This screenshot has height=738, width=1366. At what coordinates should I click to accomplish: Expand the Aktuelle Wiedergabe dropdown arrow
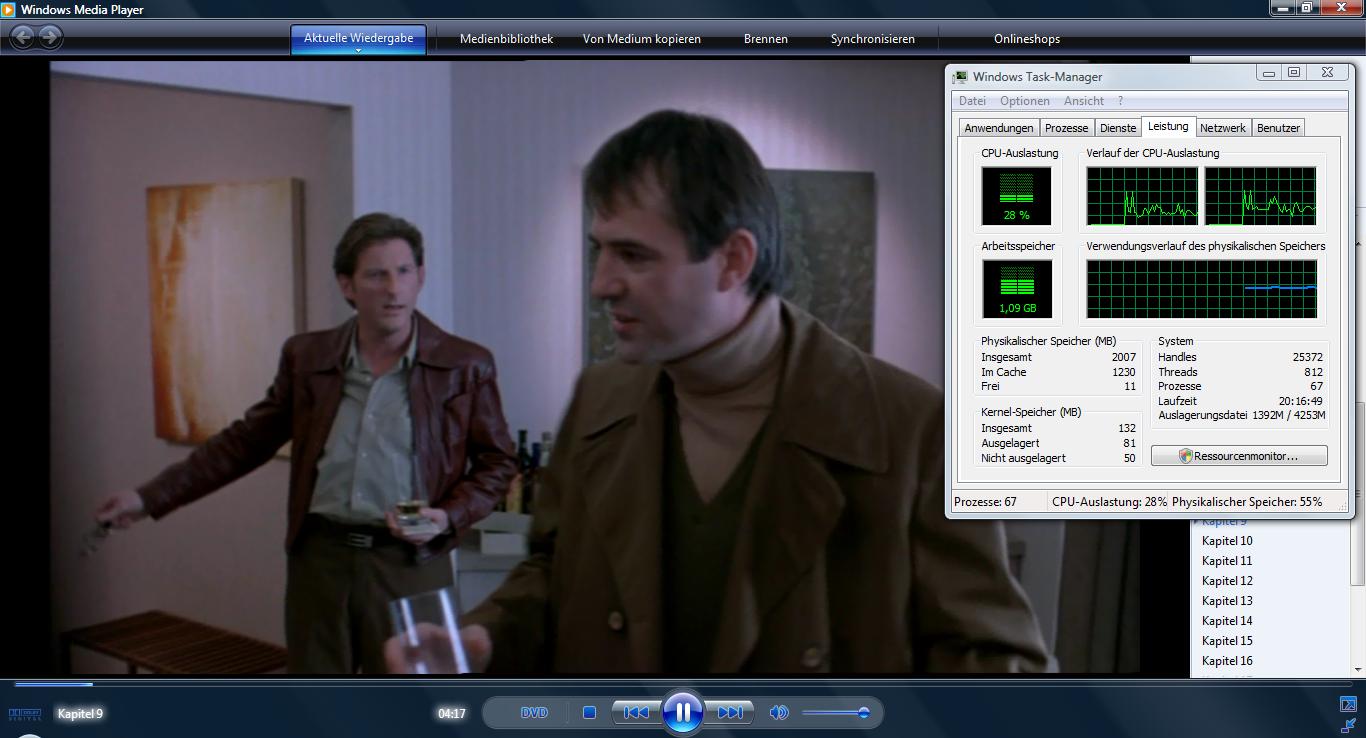click(358, 50)
